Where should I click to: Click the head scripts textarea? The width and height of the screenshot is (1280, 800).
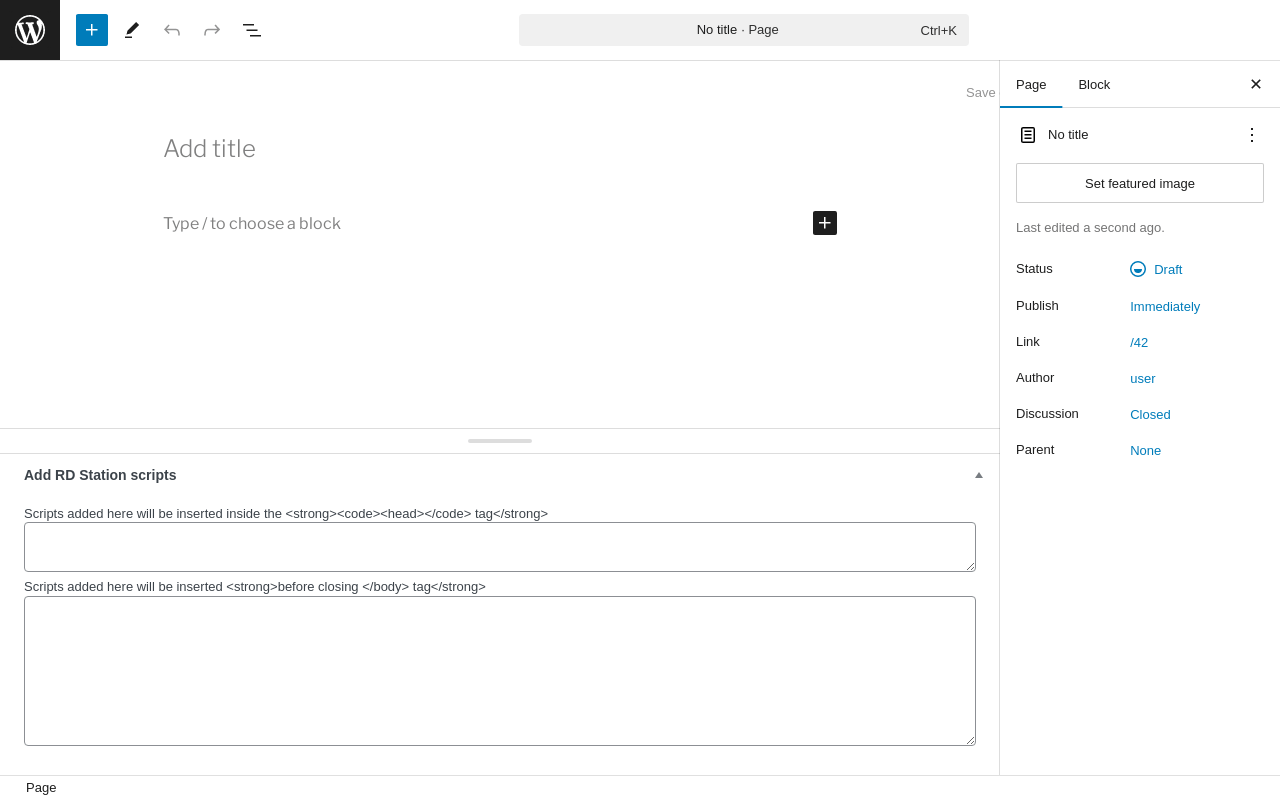click(500, 547)
